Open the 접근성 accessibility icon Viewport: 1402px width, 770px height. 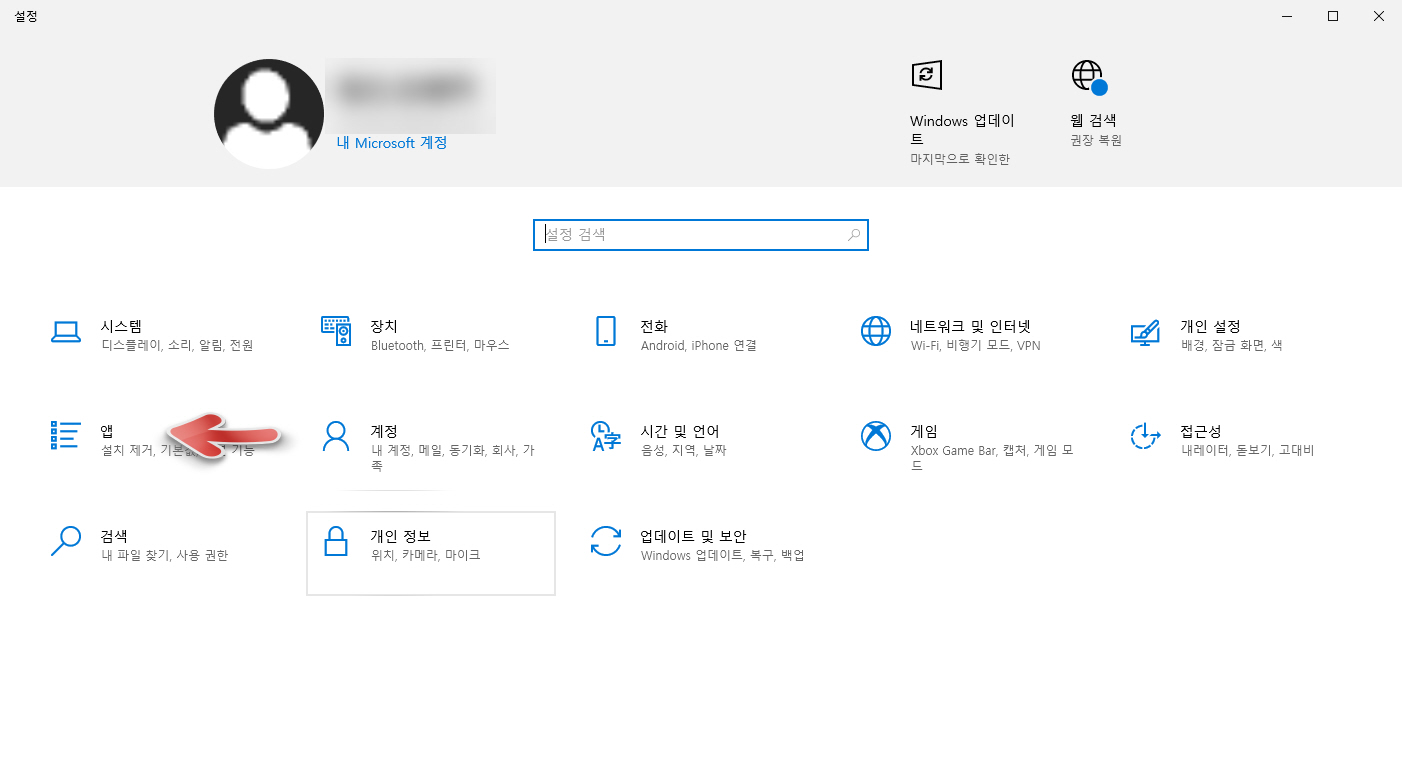click(1145, 436)
